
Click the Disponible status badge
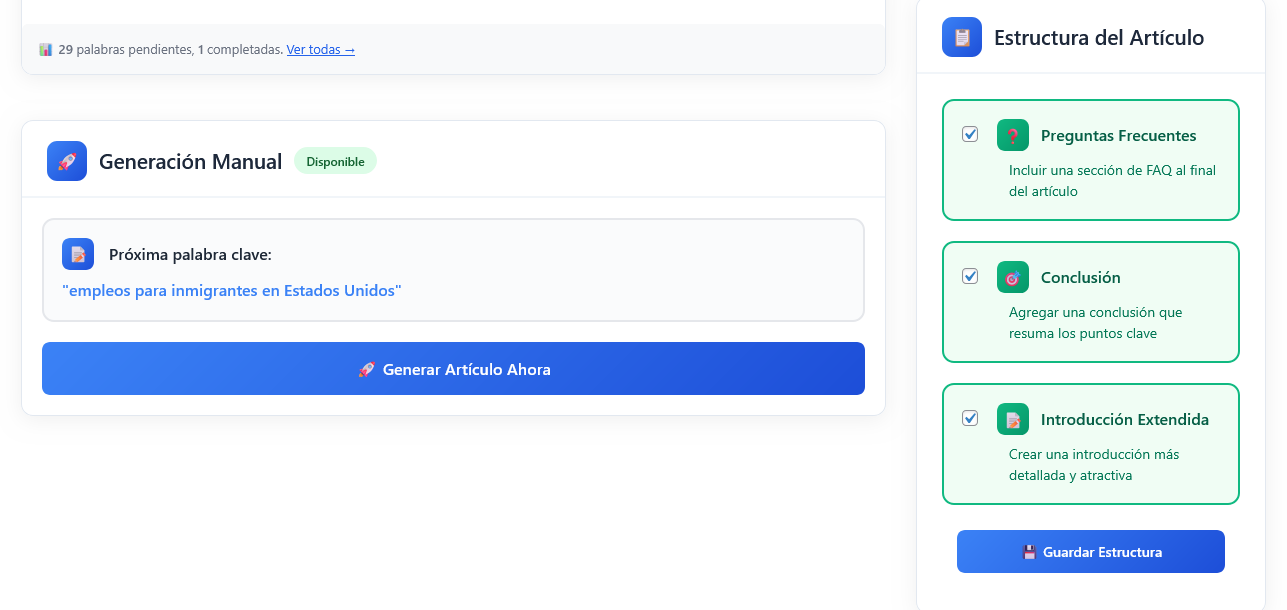(335, 161)
